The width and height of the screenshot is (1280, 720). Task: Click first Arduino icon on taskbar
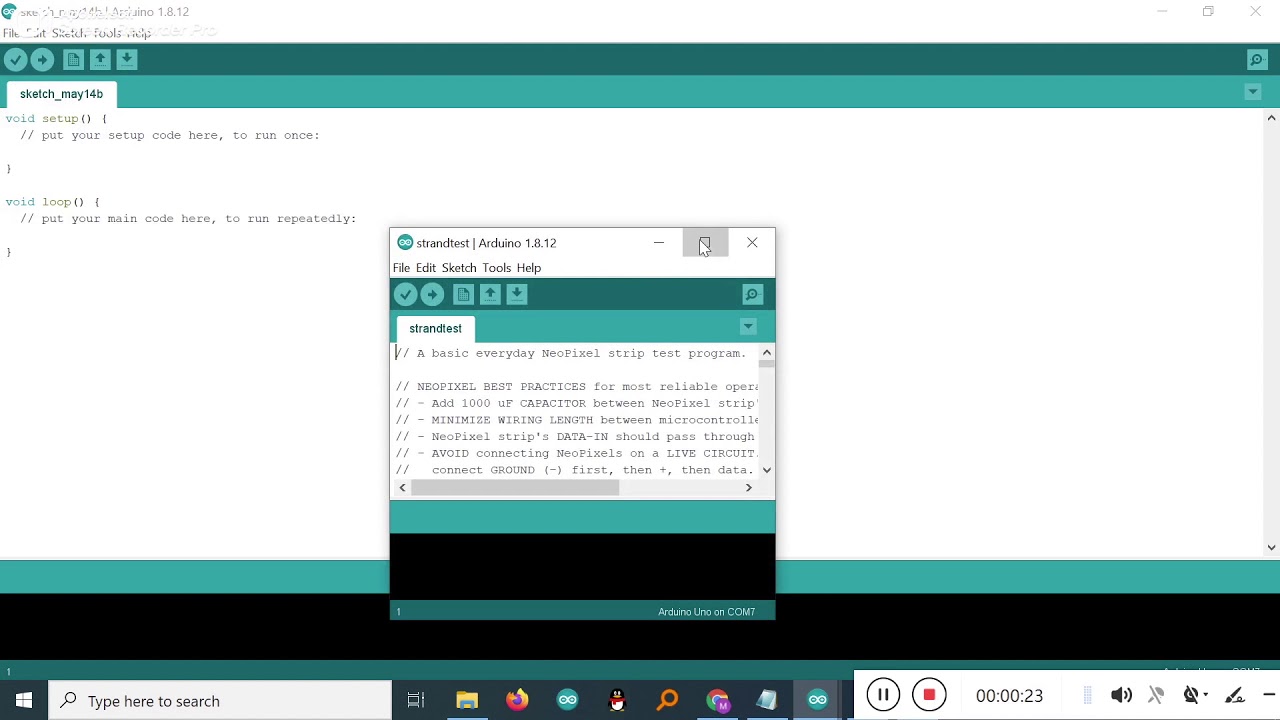[x=568, y=701]
